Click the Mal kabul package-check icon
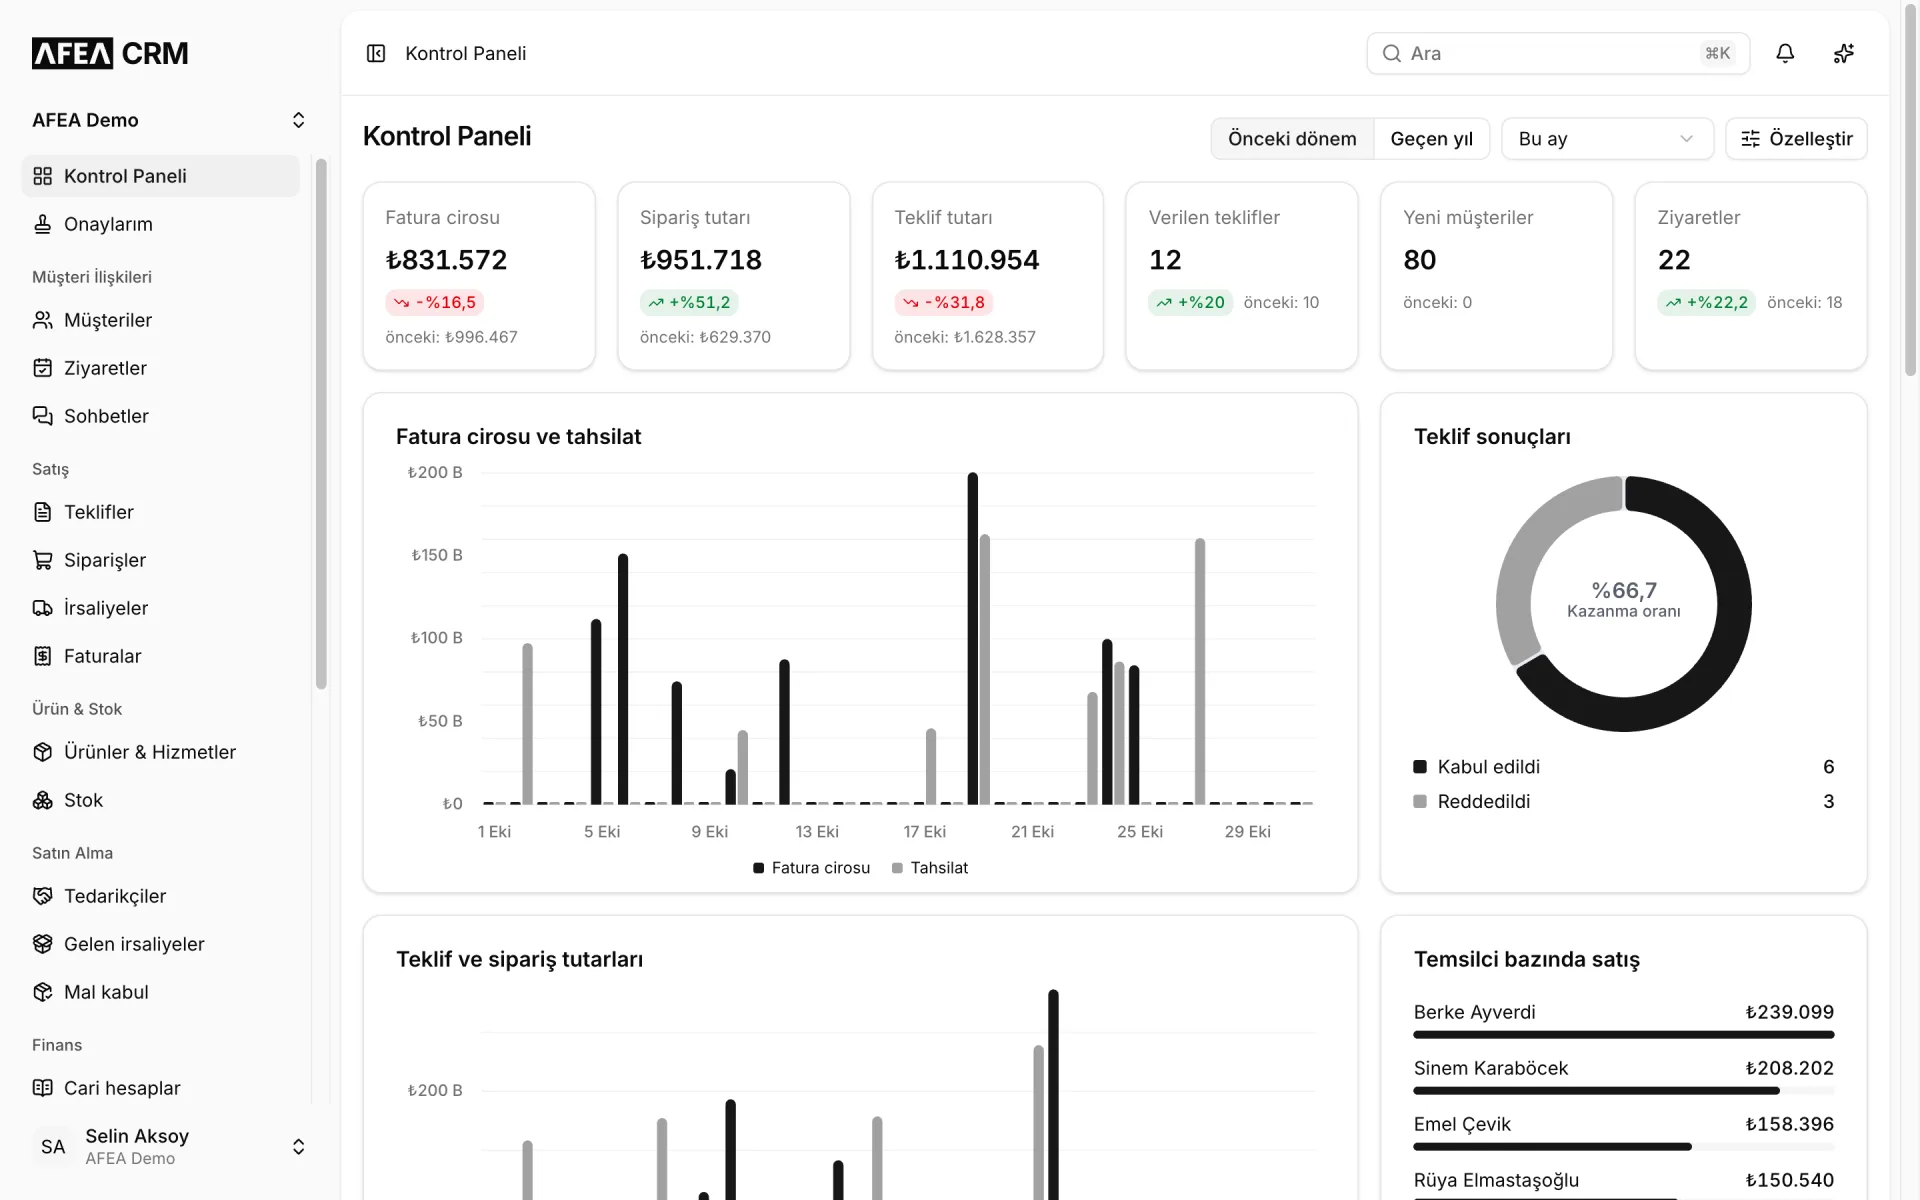 click(x=42, y=992)
